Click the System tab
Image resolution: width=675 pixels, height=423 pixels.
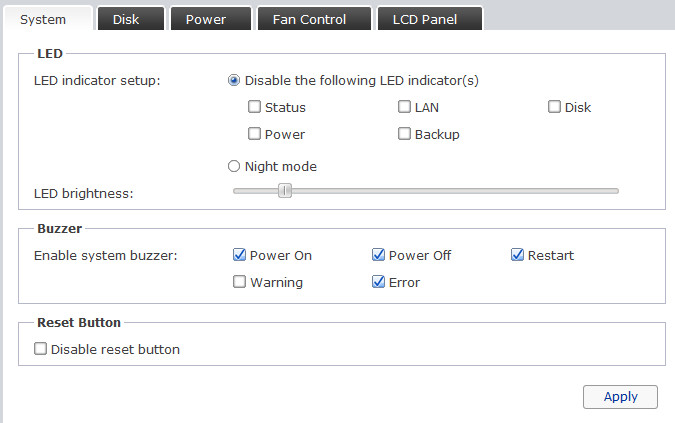[x=44, y=19]
